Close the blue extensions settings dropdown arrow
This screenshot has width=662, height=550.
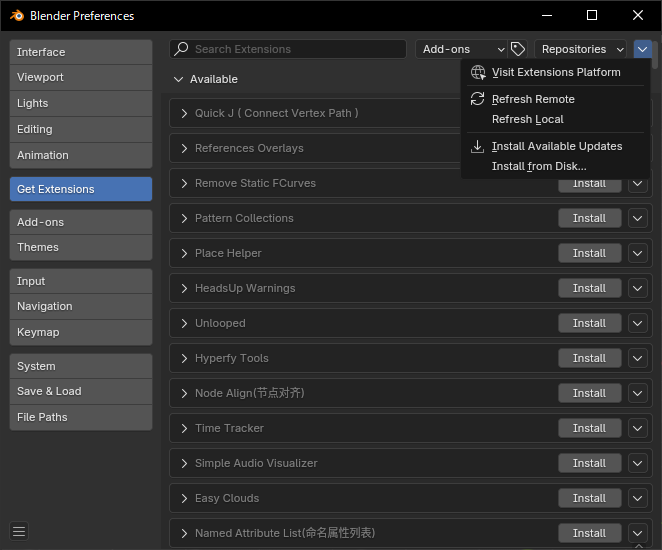pos(642,49)
